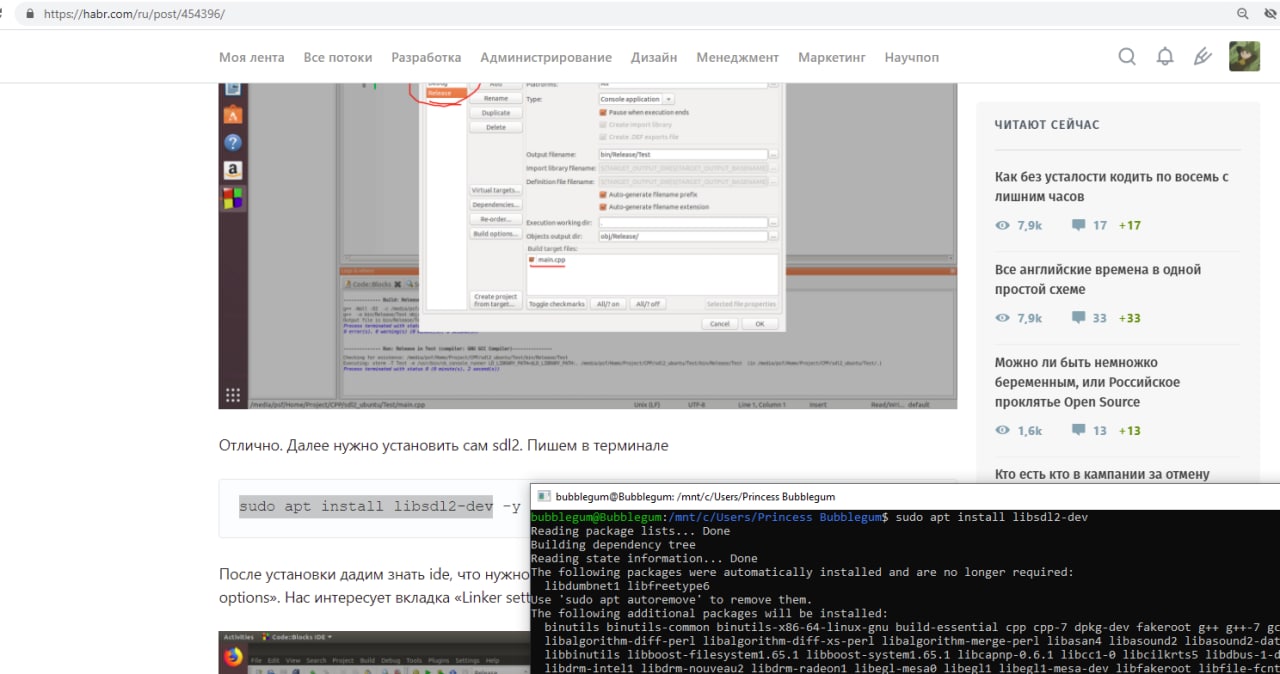
Task: Open article Все английские времена в одной простой схеме
Action: coord(1098,279)
